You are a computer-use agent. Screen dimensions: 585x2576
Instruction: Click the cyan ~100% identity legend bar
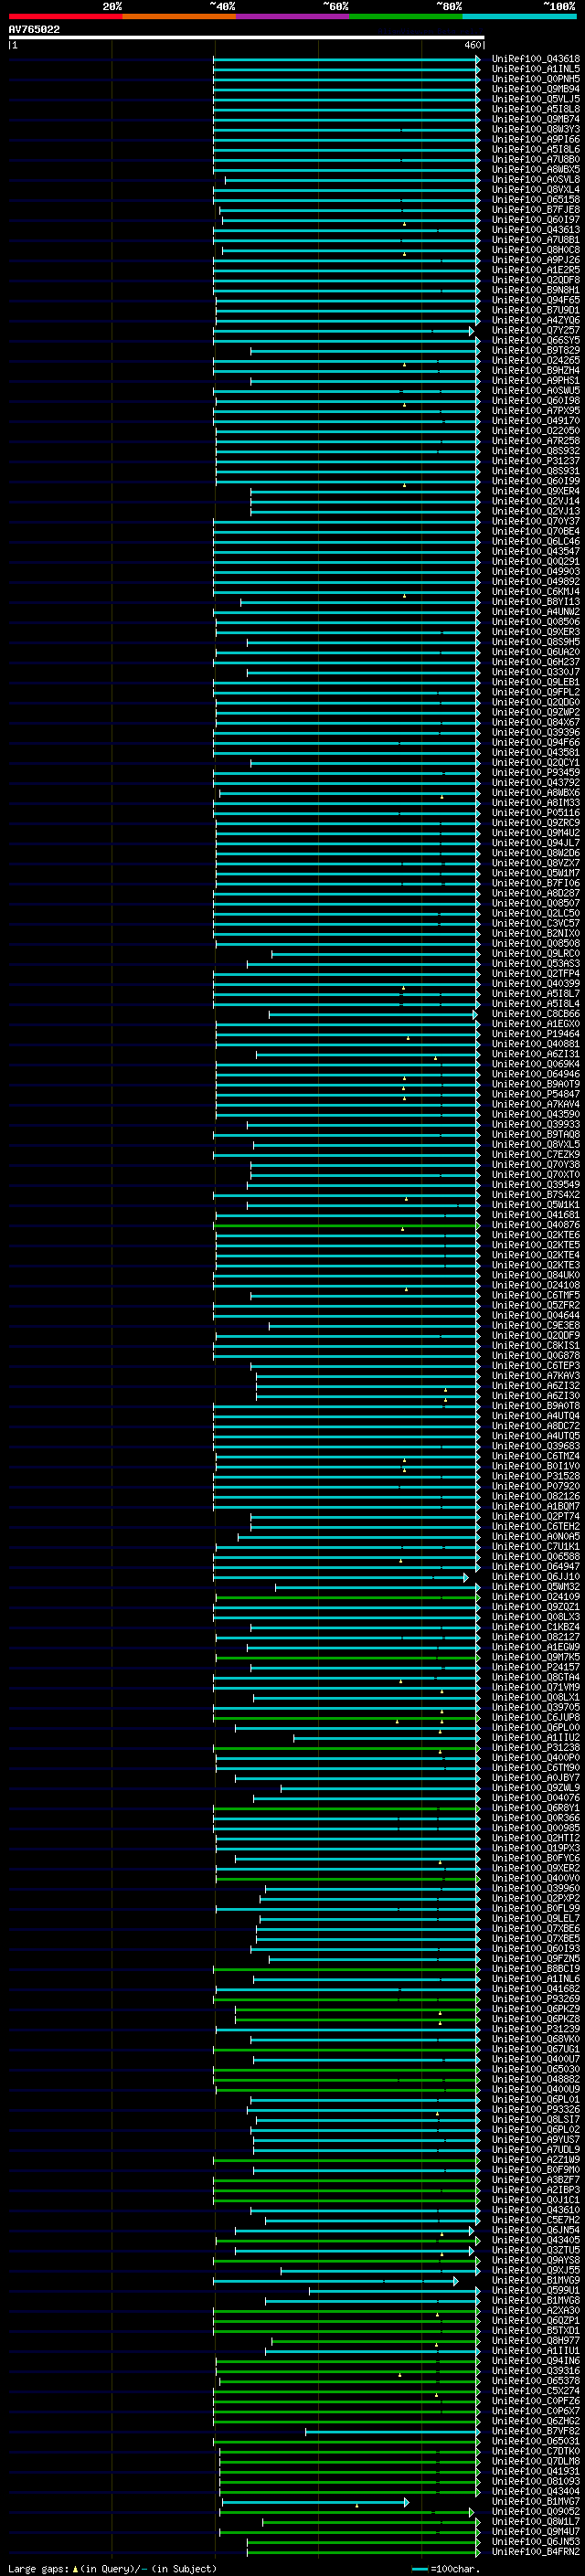point(519,16)
